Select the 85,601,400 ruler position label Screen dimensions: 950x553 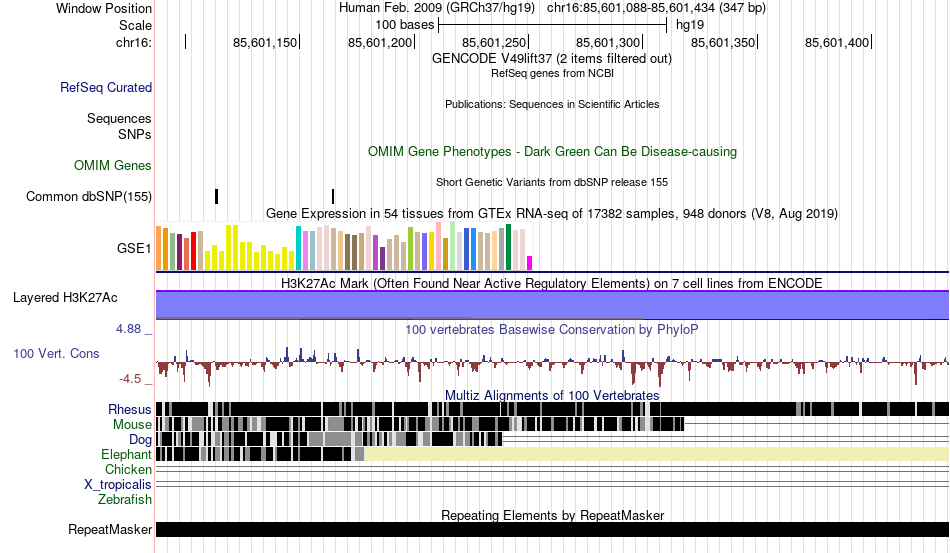(837, 42)
